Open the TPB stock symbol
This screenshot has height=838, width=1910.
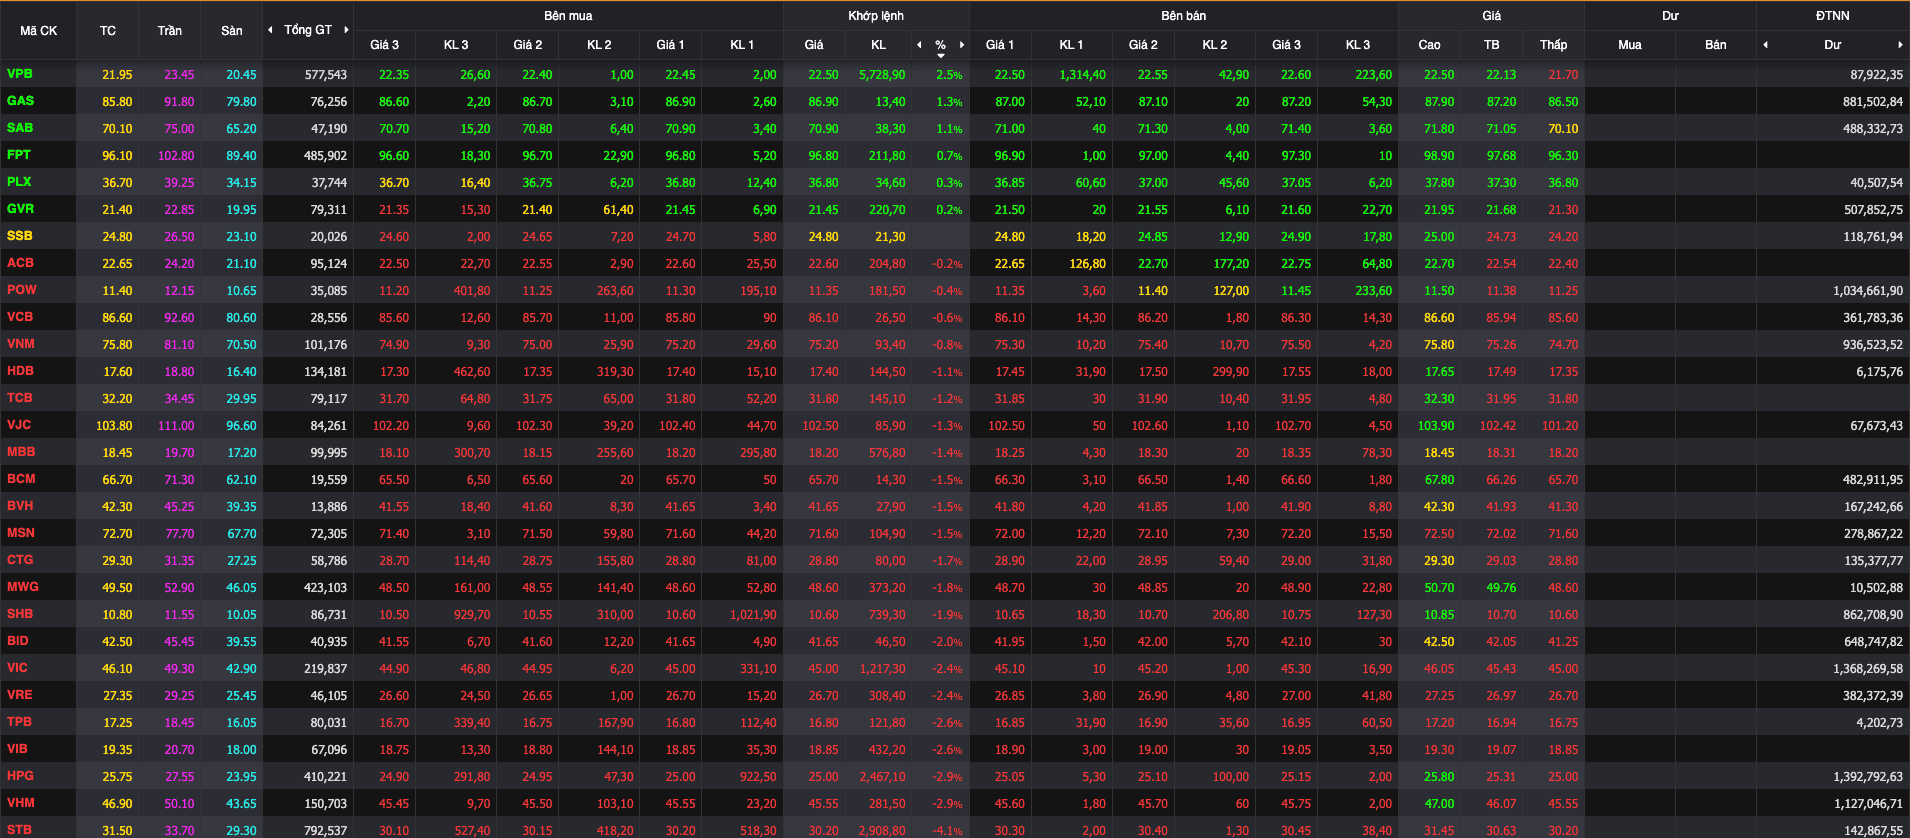tap(19, 722)
